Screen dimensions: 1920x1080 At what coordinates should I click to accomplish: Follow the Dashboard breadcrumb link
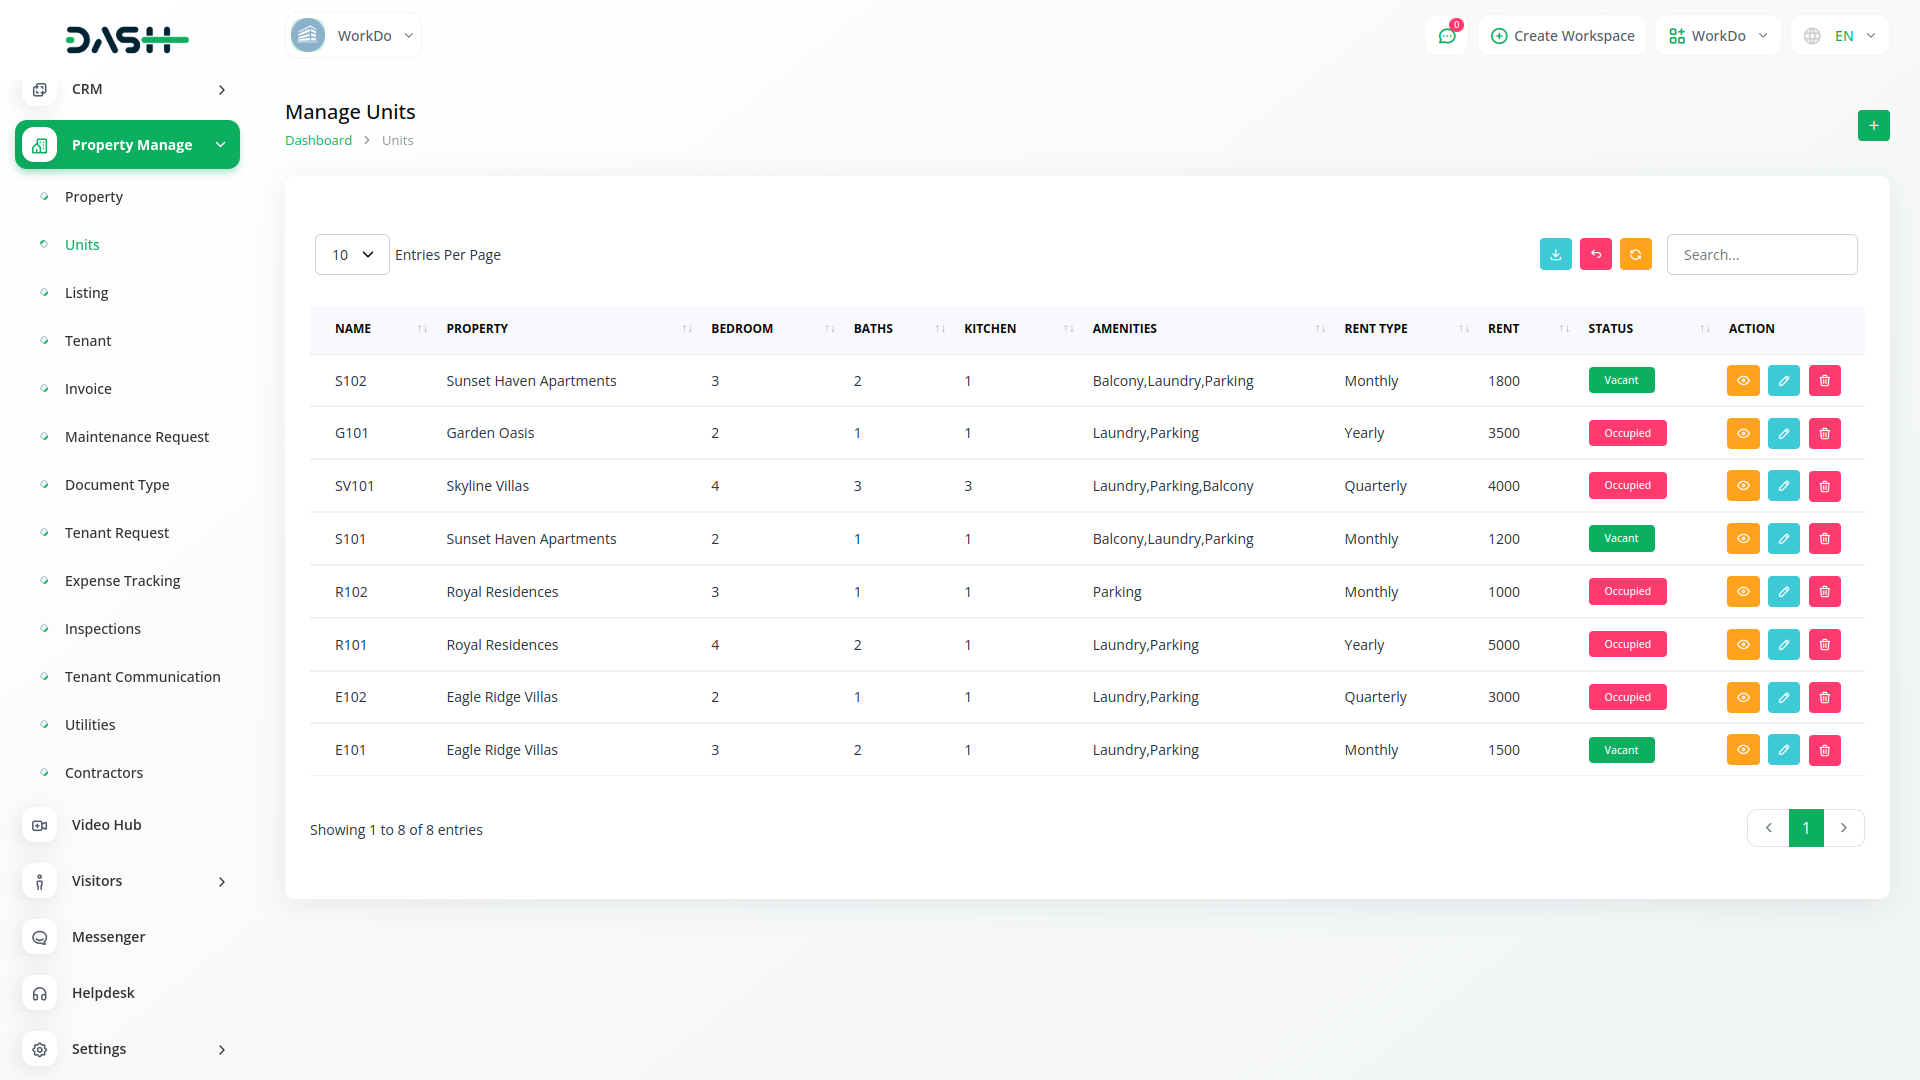[x=318, y=141]
